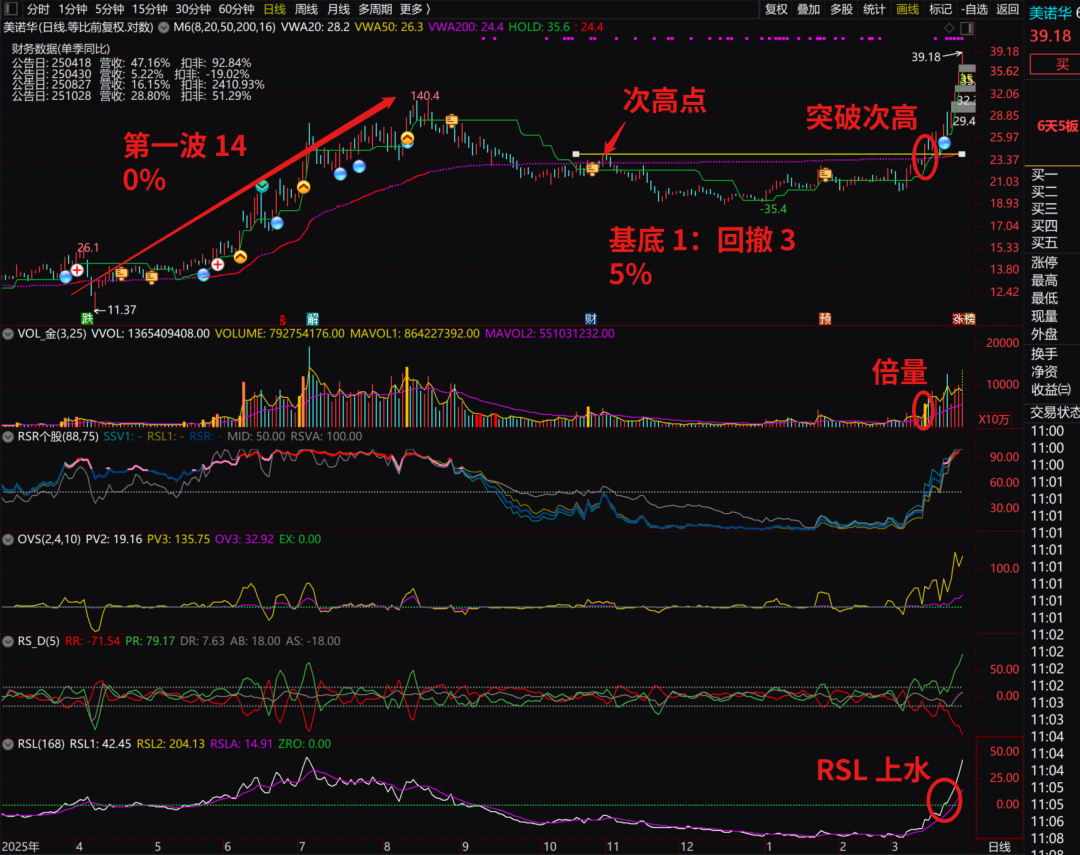Click the 2025年 label on time axis

21,847
